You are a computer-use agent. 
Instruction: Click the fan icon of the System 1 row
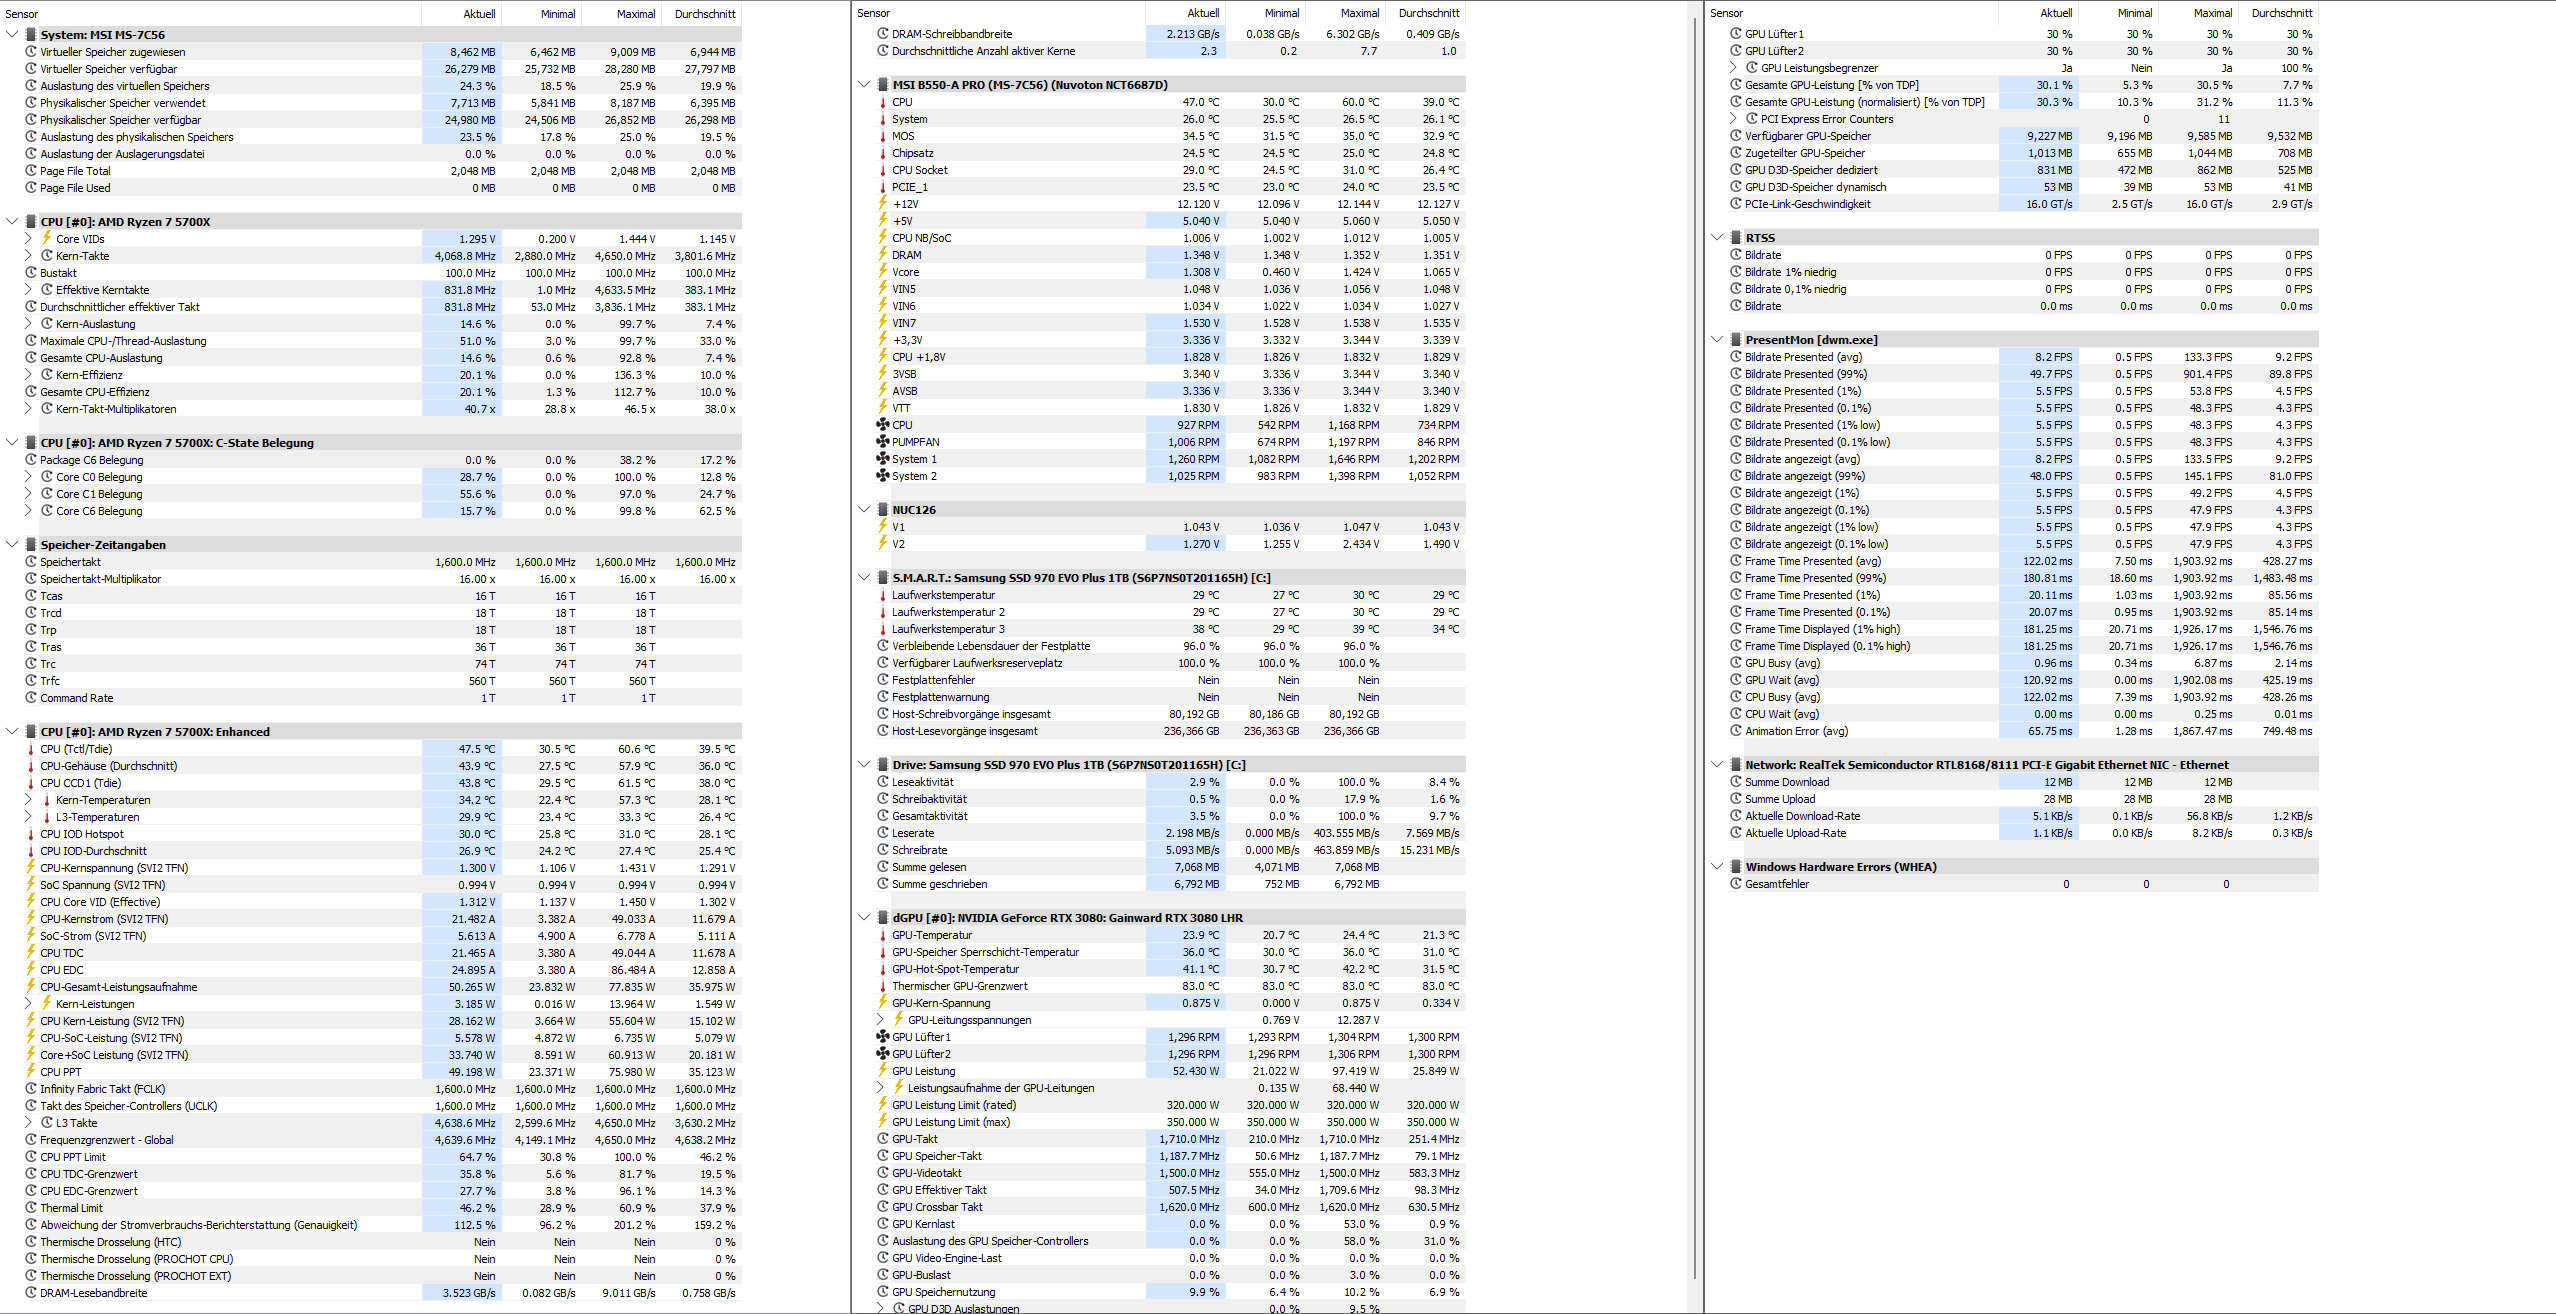click(883, 459)
